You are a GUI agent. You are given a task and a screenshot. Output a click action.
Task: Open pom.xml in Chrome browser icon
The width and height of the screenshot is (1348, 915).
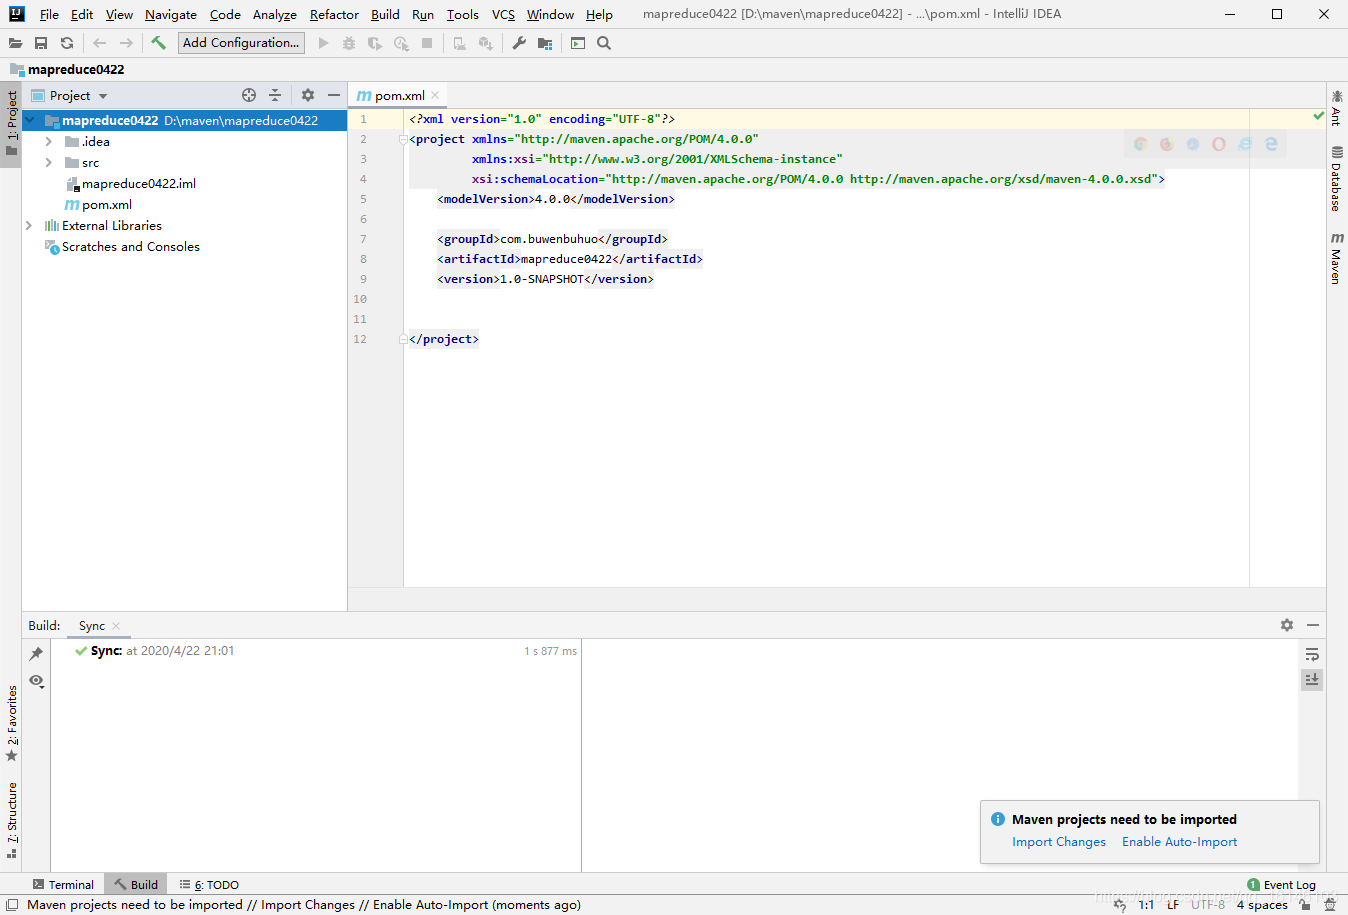click(x=1140, y=144)
